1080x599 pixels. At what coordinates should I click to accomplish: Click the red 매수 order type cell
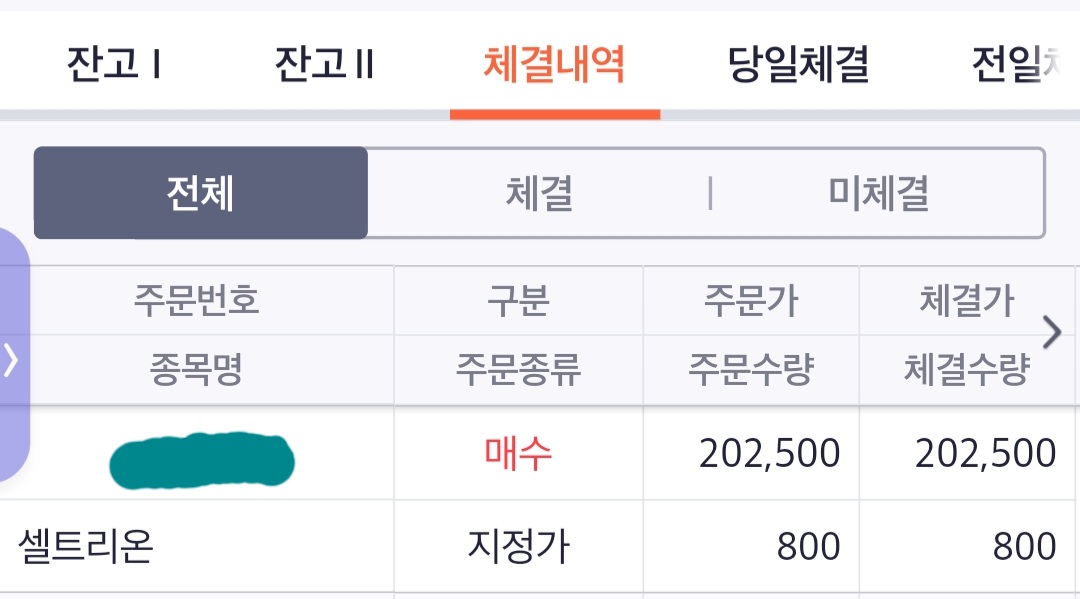(518, 453)
